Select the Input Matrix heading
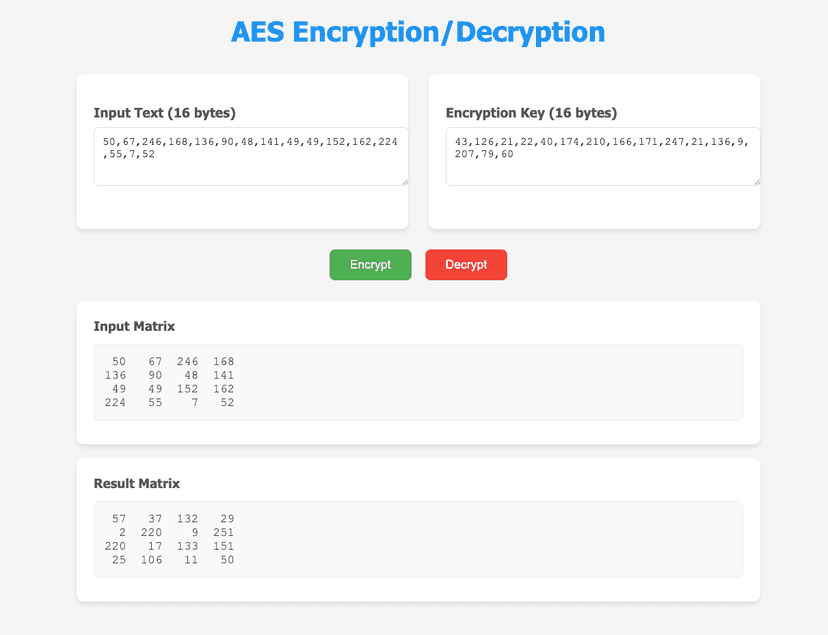The height and width of the screenshot is (635, 828). (x=136, y=326)
